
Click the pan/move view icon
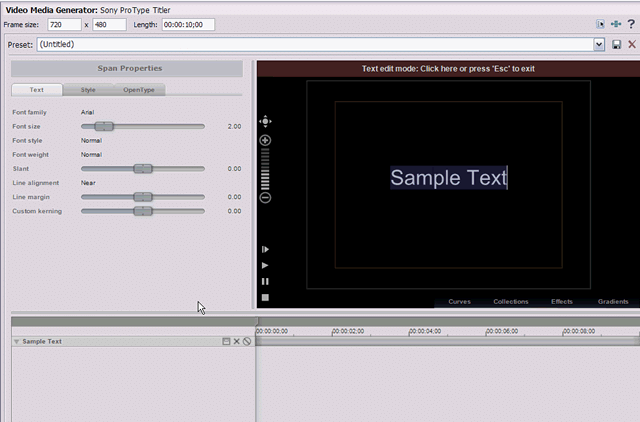(265, 121)
